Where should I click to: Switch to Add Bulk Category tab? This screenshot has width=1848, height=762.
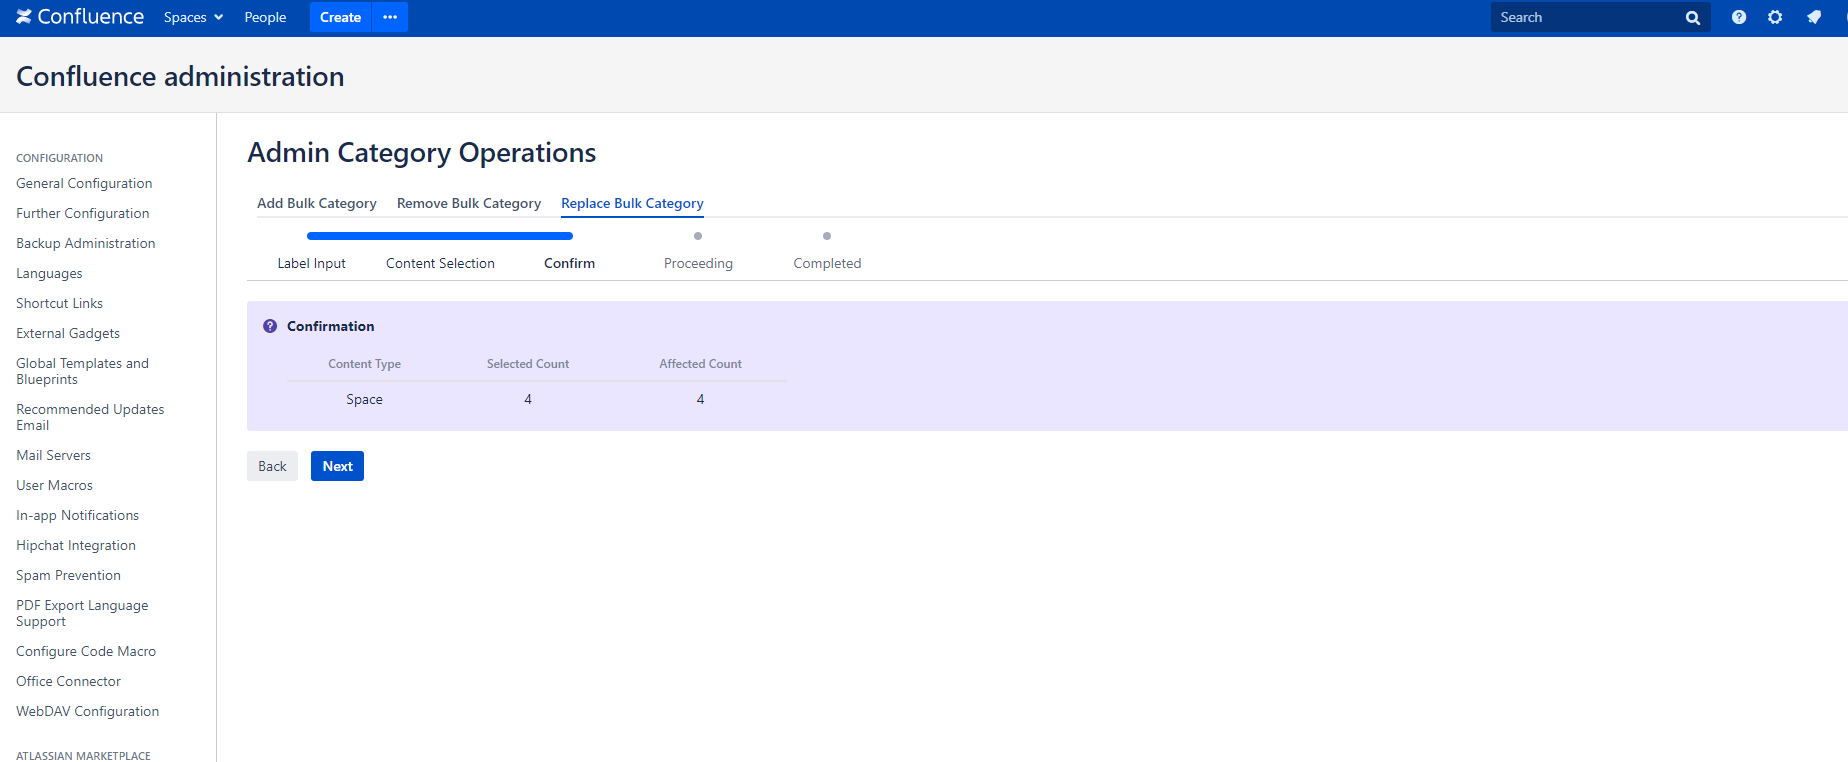(x=317, y=203)
